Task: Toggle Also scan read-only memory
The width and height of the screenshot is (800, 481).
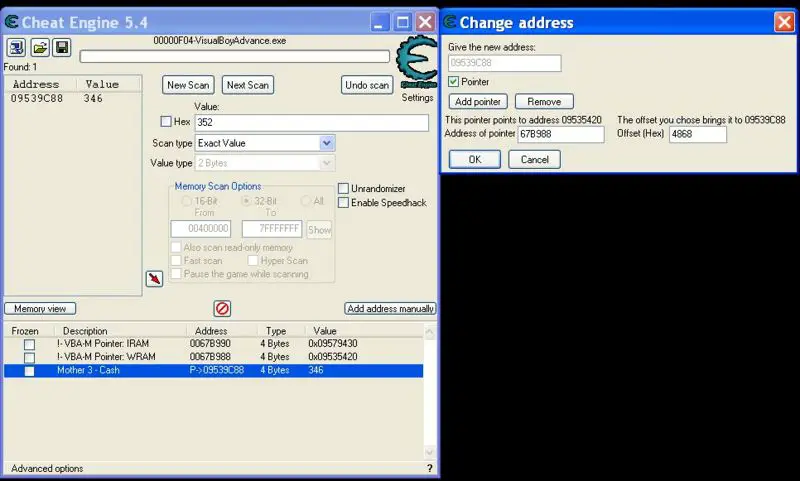Action: [x=176, y=247]
